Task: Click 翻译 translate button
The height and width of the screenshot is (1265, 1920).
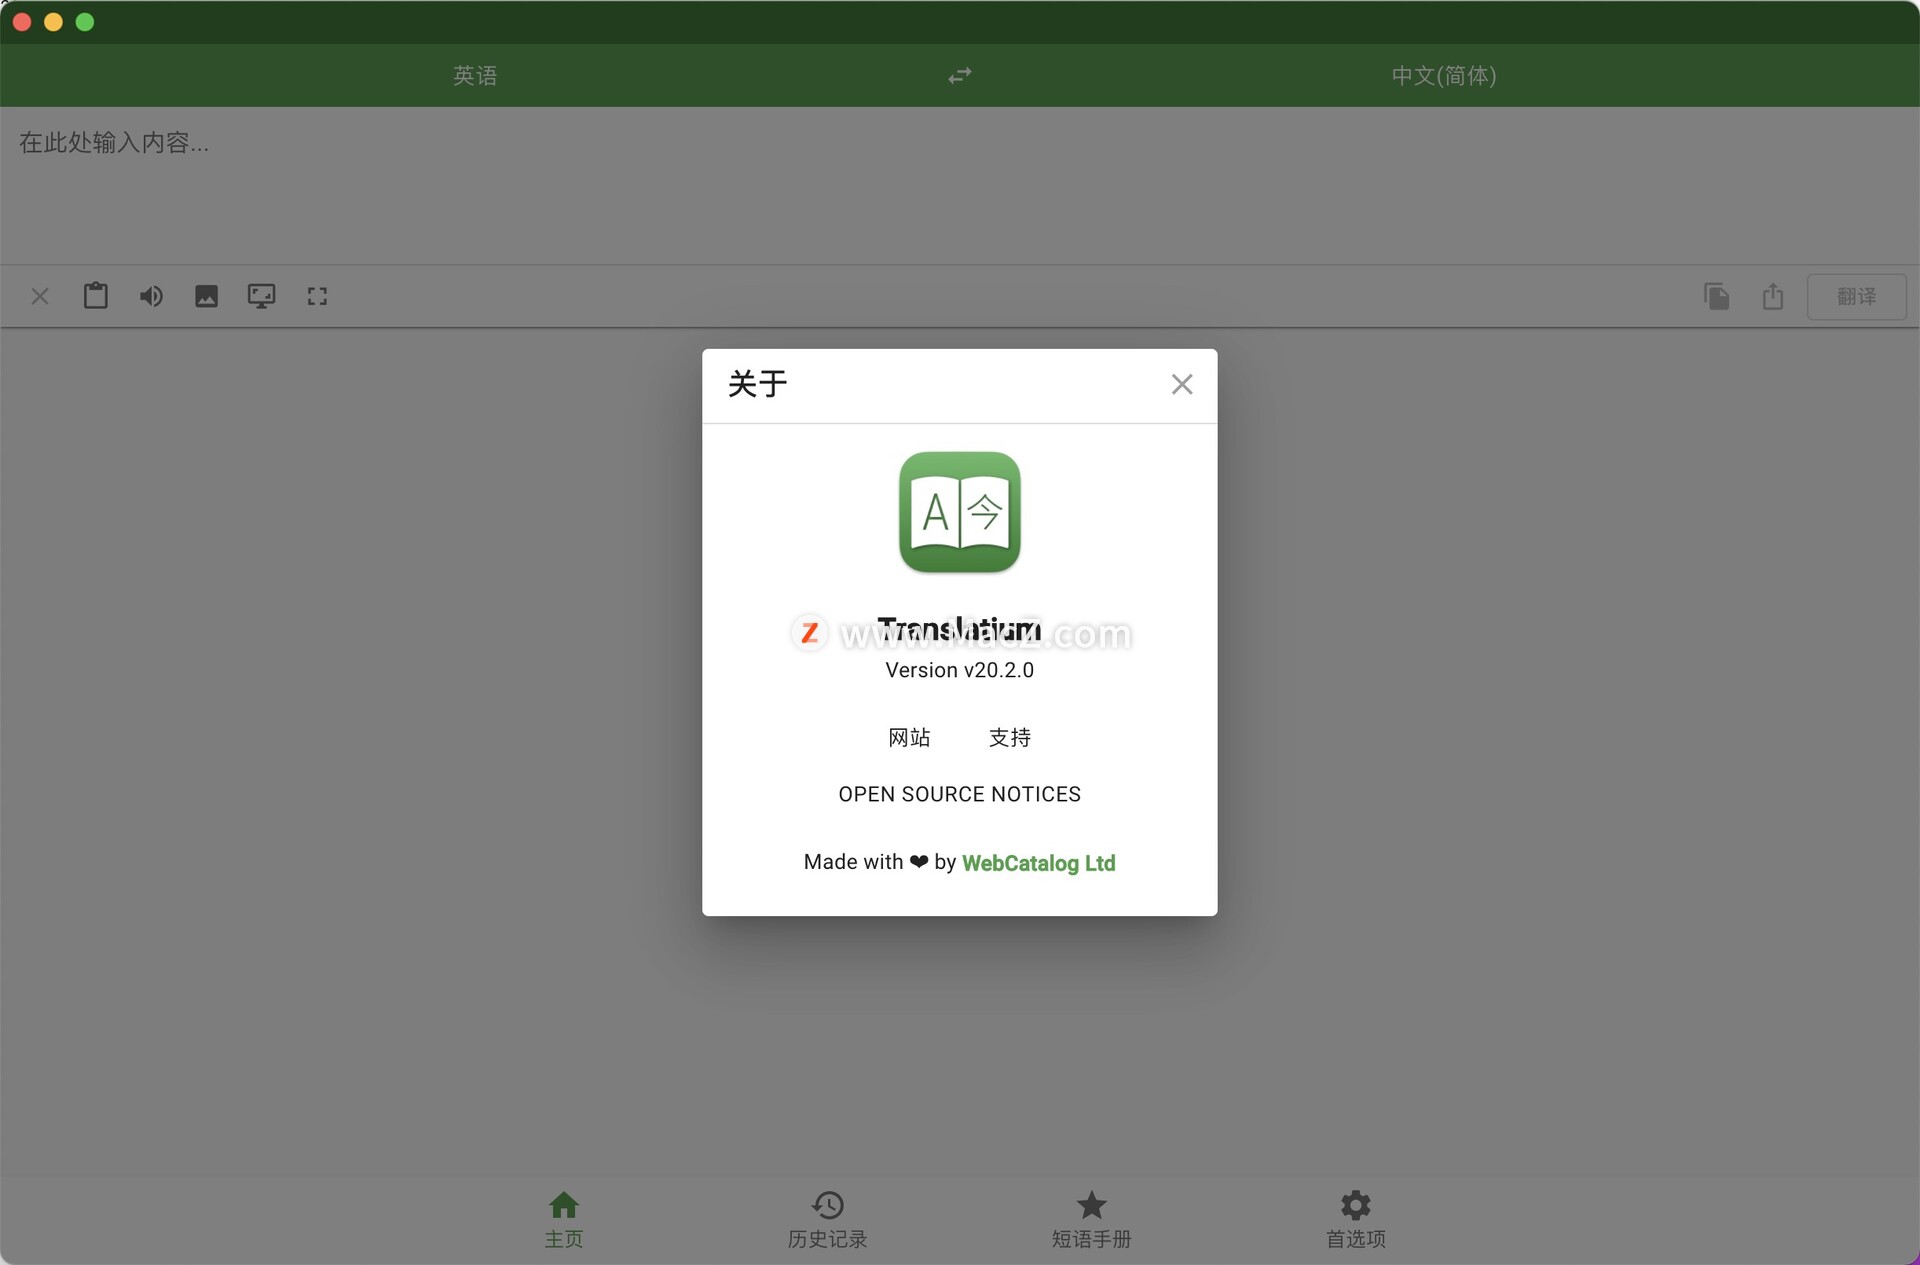Action: 1858,295
